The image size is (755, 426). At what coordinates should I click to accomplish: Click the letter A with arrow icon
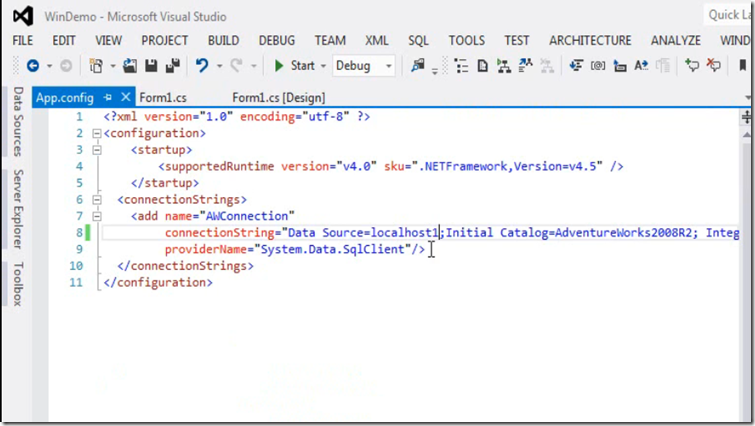[641, 65]
